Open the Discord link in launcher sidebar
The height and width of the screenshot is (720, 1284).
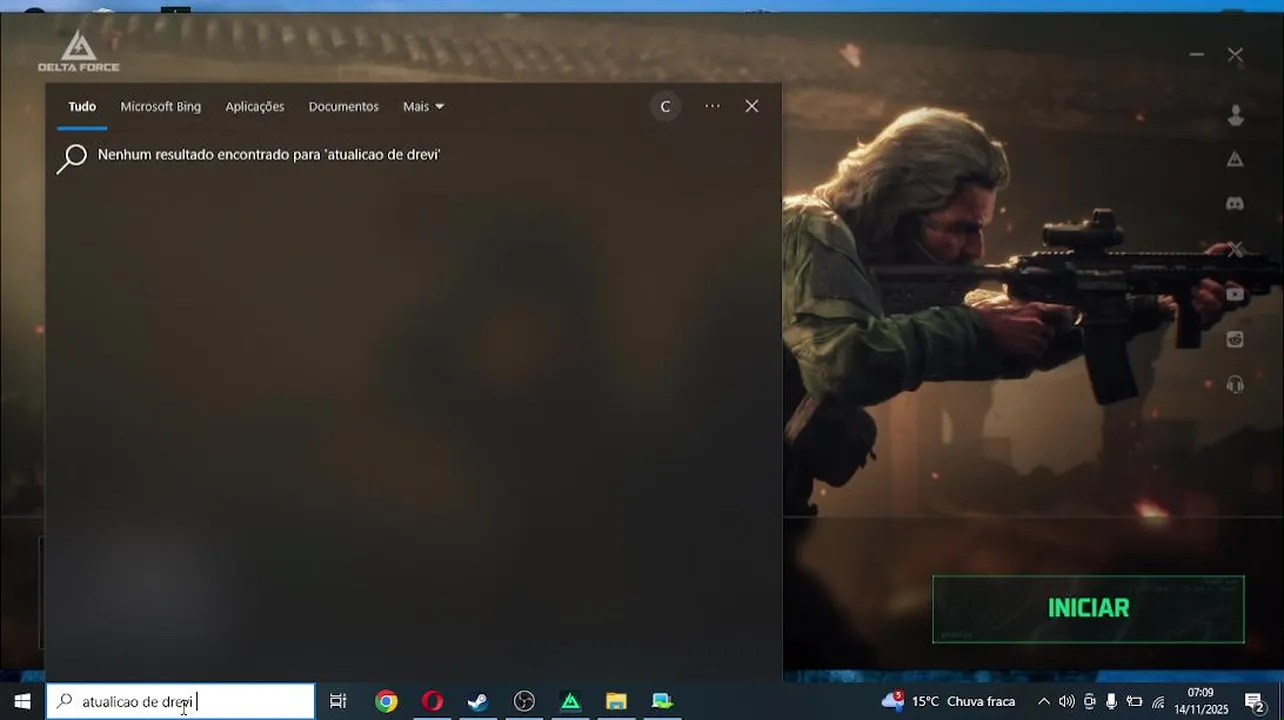[1235, 203]
